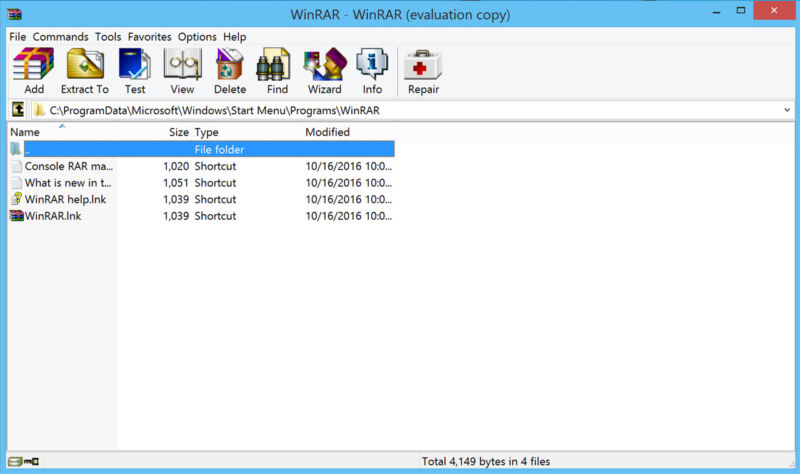This screenshot has width=800, height=474.
Task: Click the parent folder icon in first row
Action: [x=16, y=149]
